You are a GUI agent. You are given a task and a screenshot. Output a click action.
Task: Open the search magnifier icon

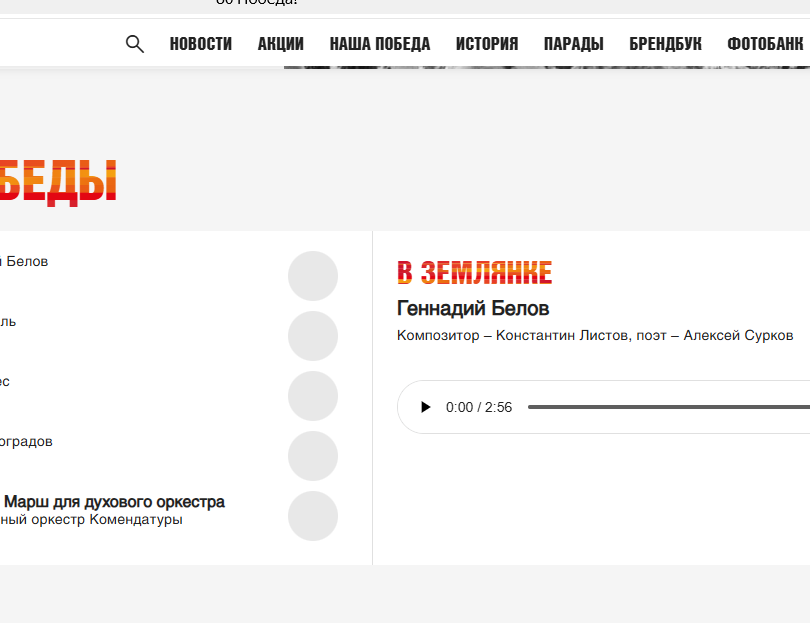pos(135,44)
